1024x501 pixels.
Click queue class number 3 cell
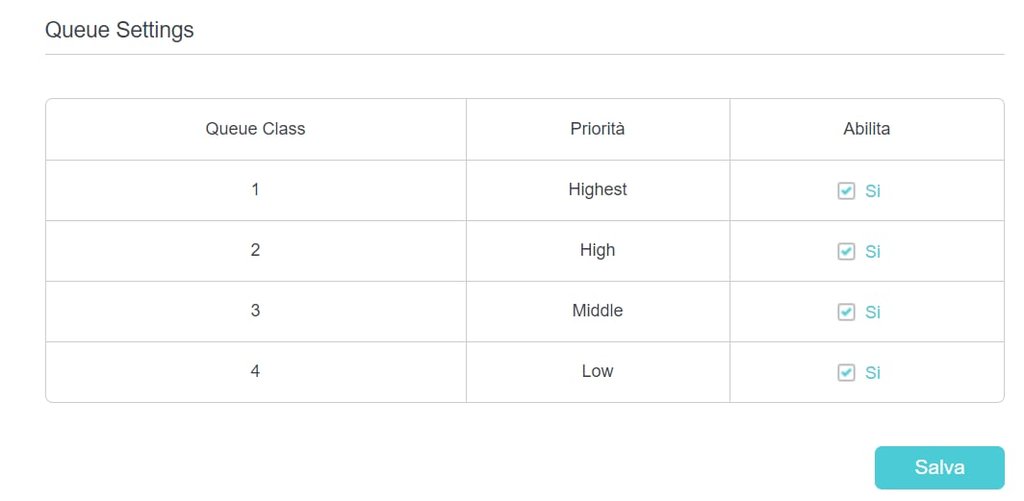coord(255,310)
